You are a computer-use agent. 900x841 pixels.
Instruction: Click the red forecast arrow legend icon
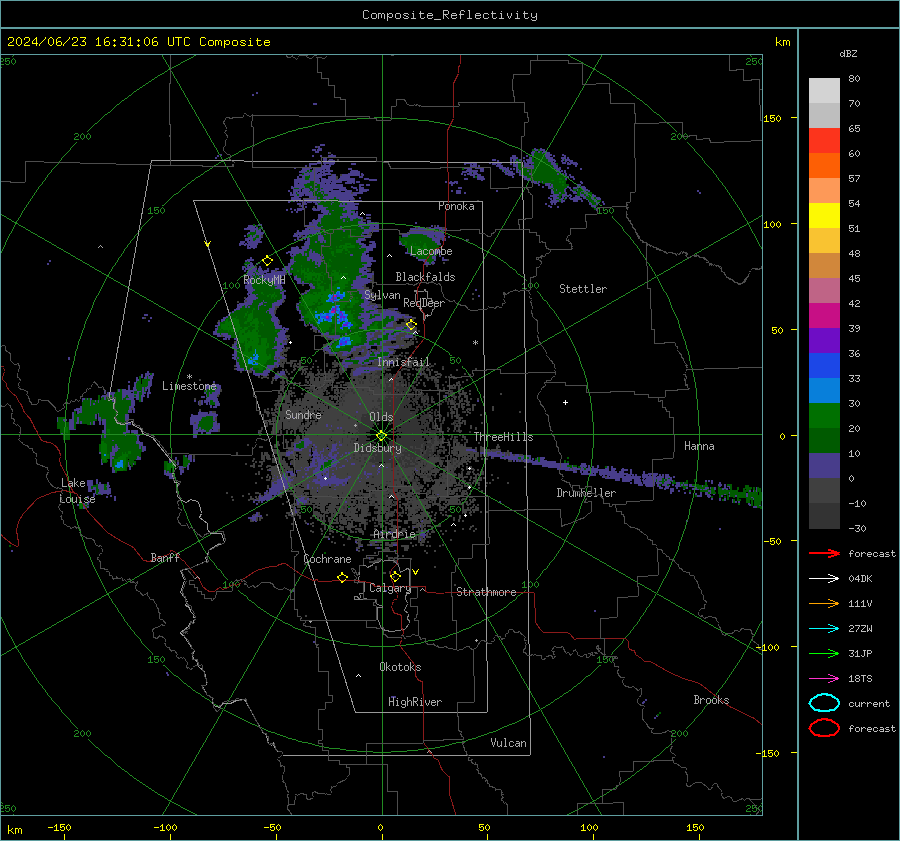coord(824,553)
